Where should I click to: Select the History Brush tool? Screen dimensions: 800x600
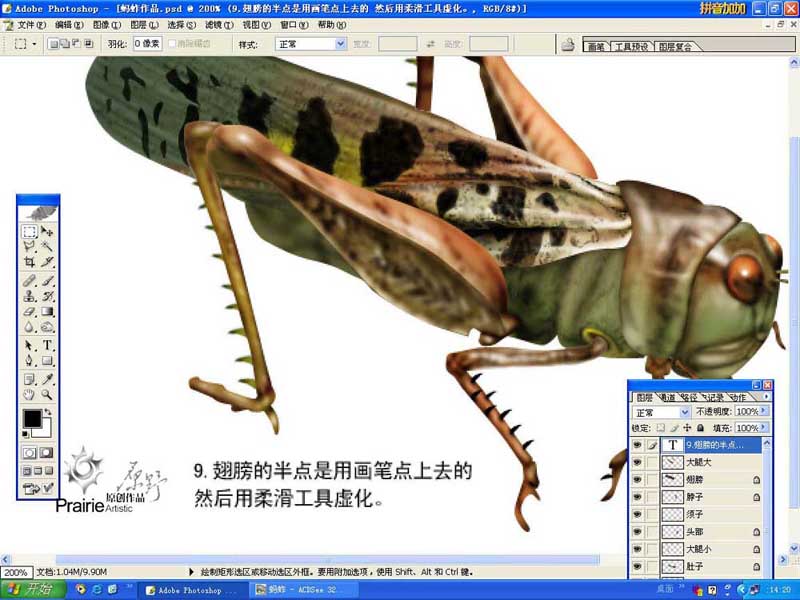point(47,296)
